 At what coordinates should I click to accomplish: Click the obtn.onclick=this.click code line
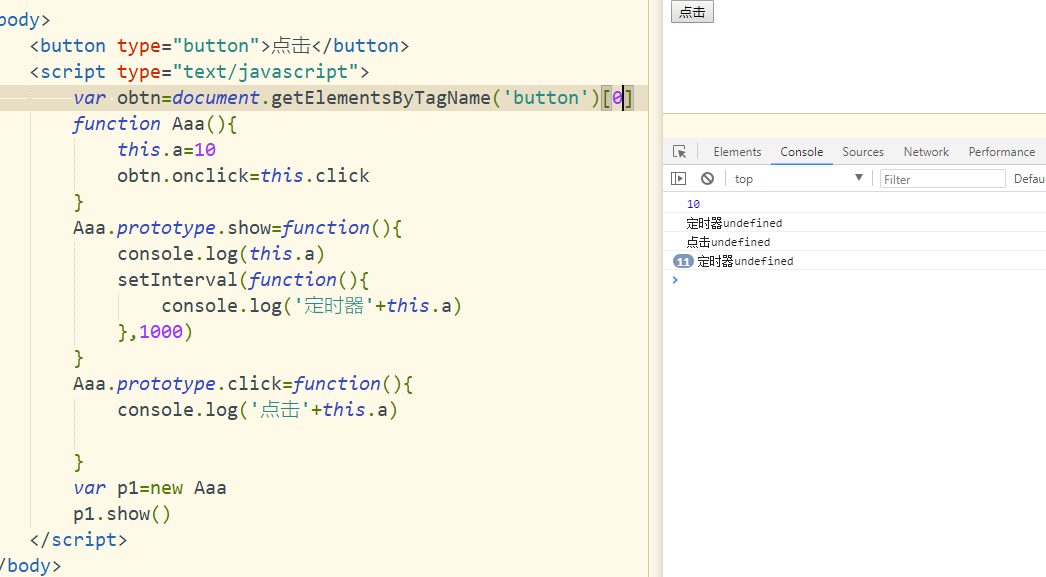[243, 176]
